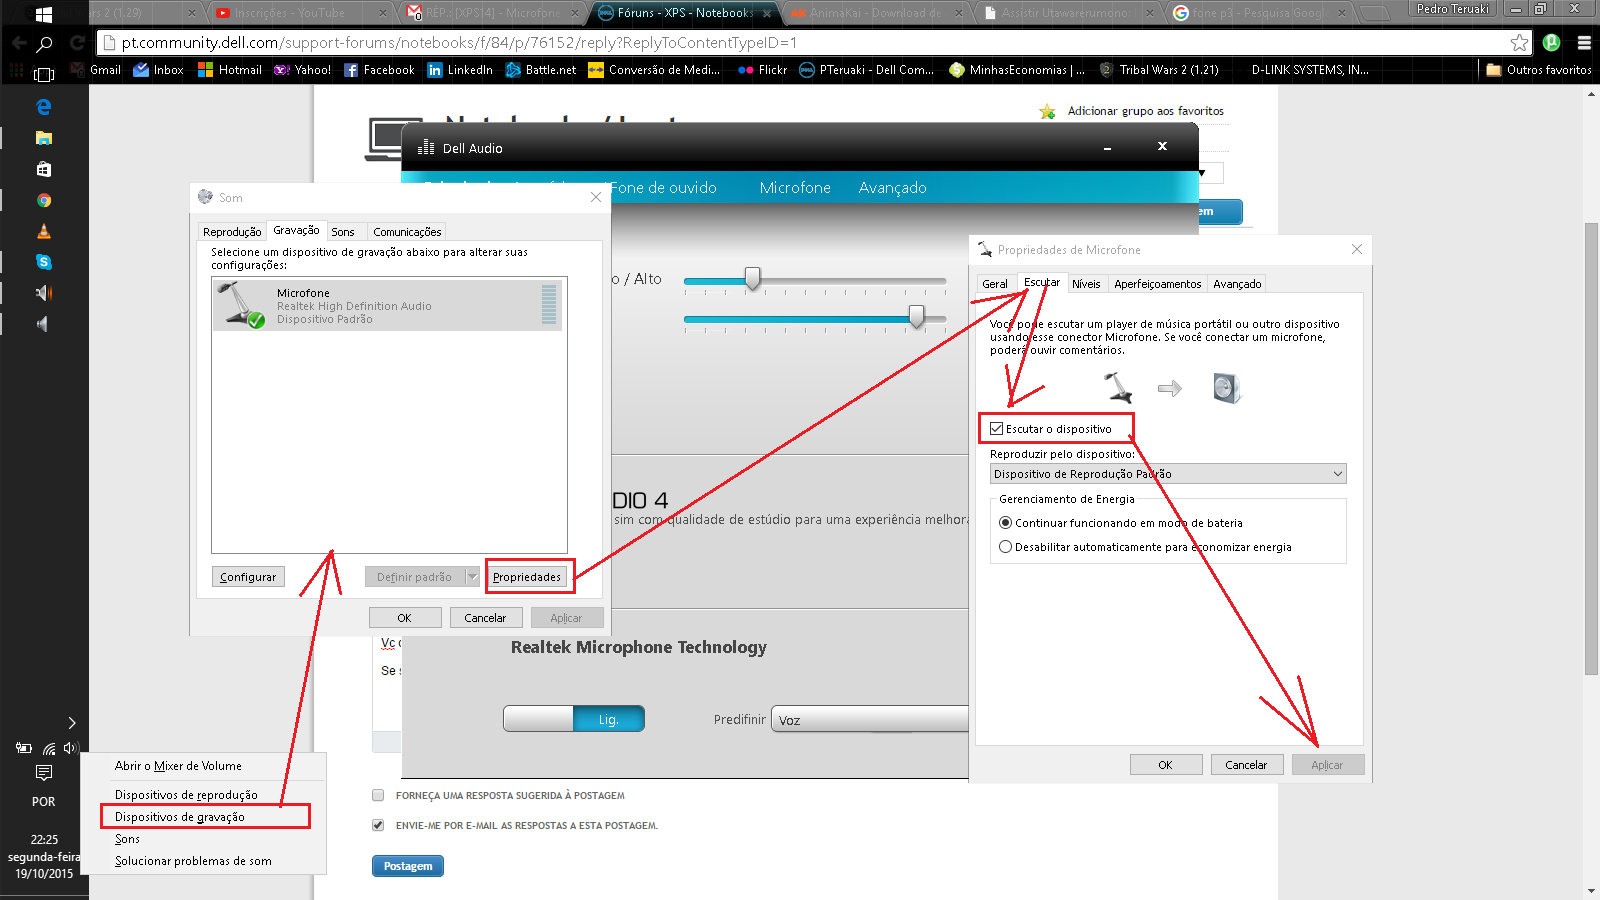1600x900 pixels.
Task: Select Continuar funcionando em modo de bateria
Action: point(1006,523)
